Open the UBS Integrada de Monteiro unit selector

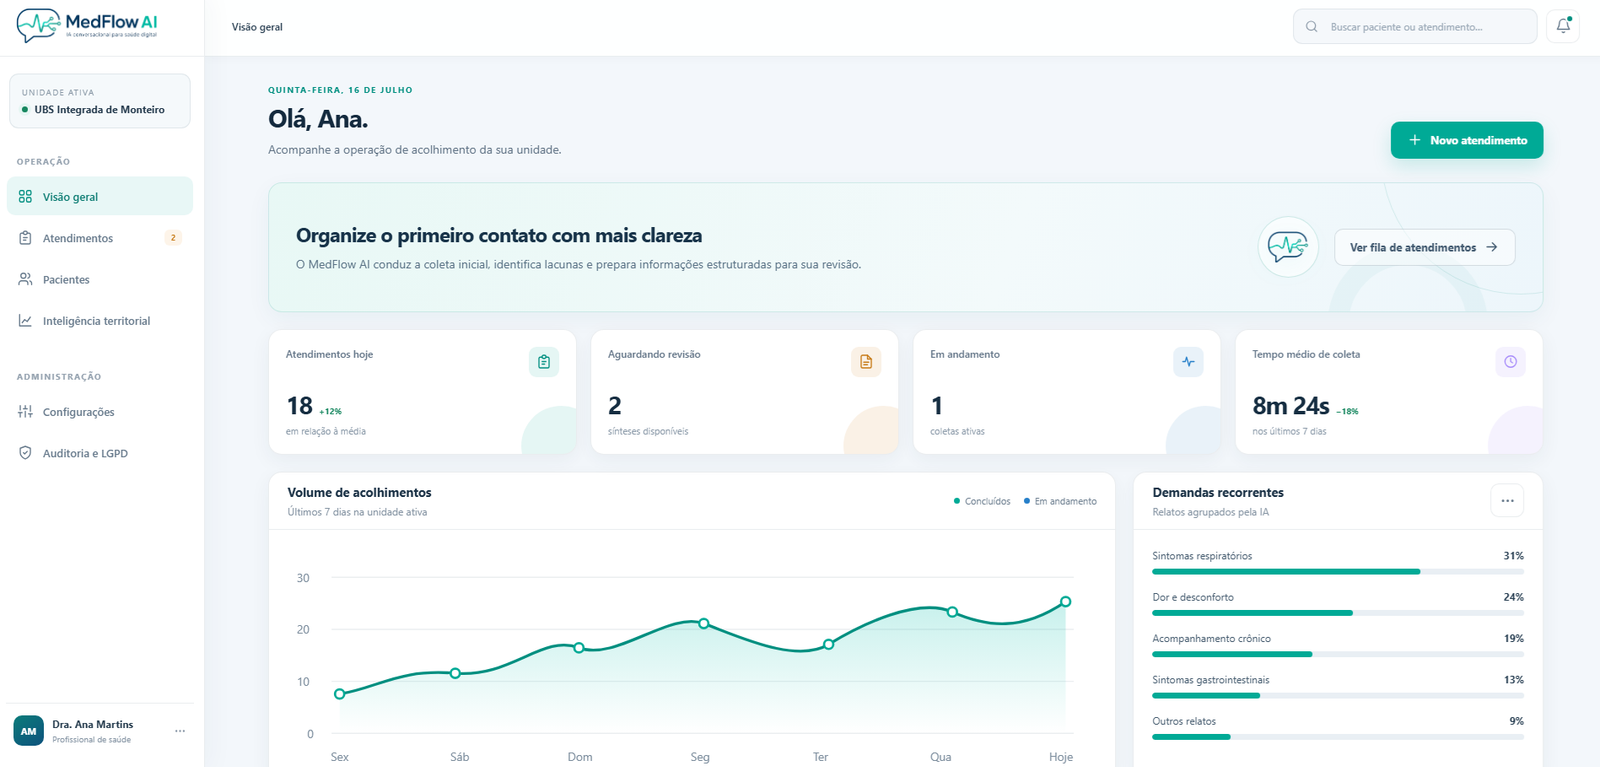click(x=100, y=101)
